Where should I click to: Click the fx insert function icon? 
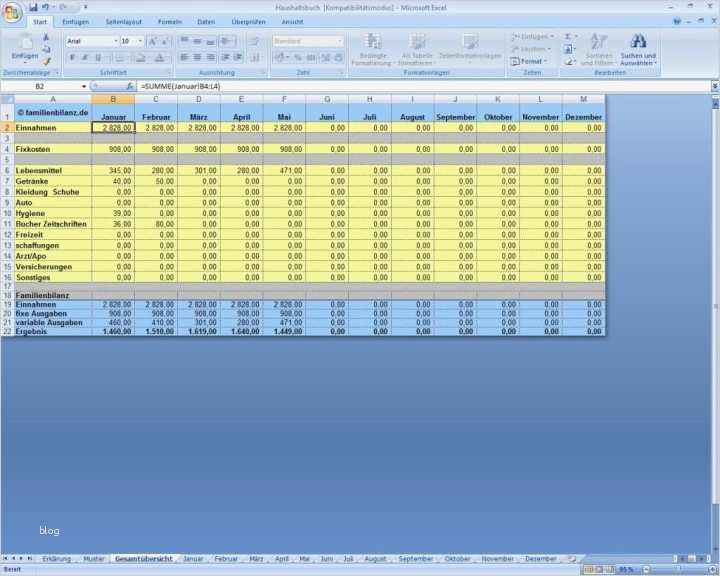point(130,87)
